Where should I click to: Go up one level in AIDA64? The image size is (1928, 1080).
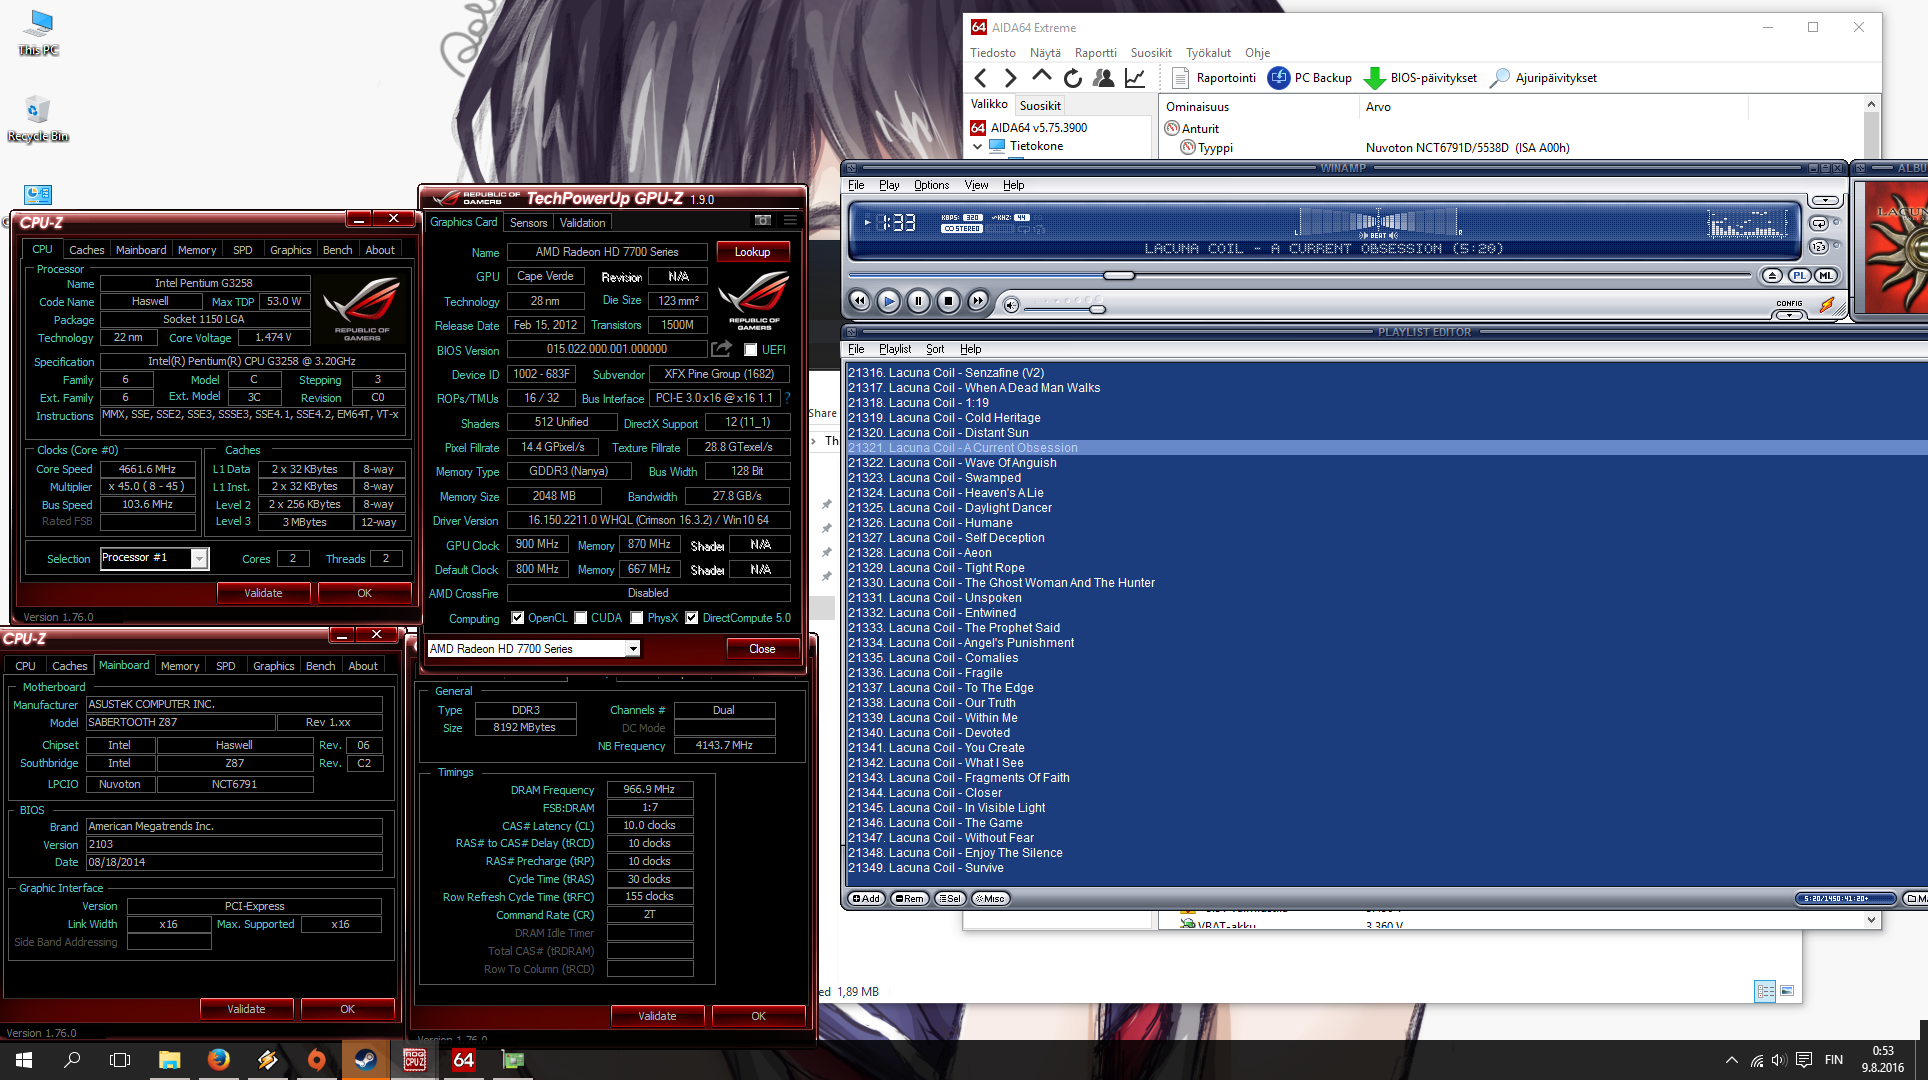point(1041,77)
